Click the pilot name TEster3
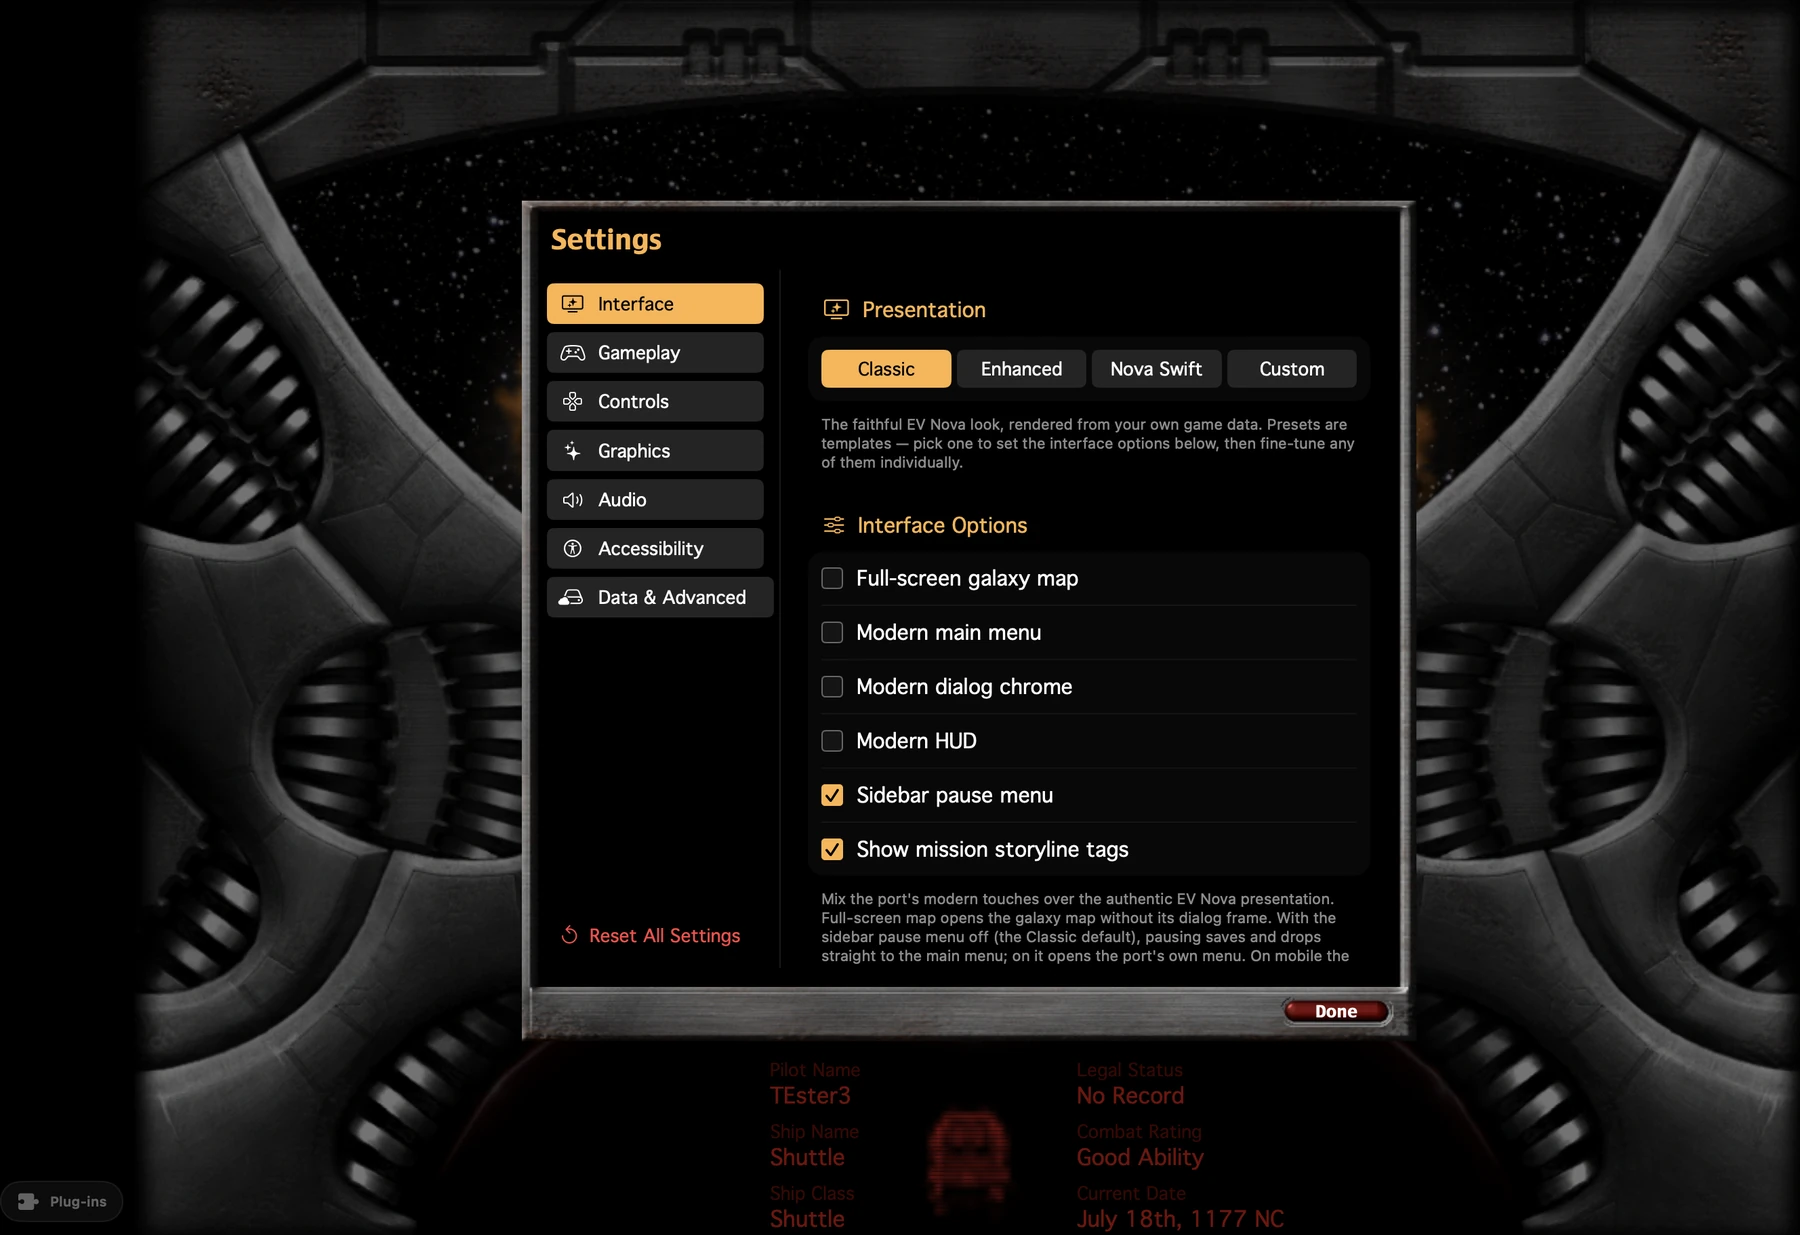Image resolution: width=1800 pixels, height=1235 pixels. (x=810, y=1096)
